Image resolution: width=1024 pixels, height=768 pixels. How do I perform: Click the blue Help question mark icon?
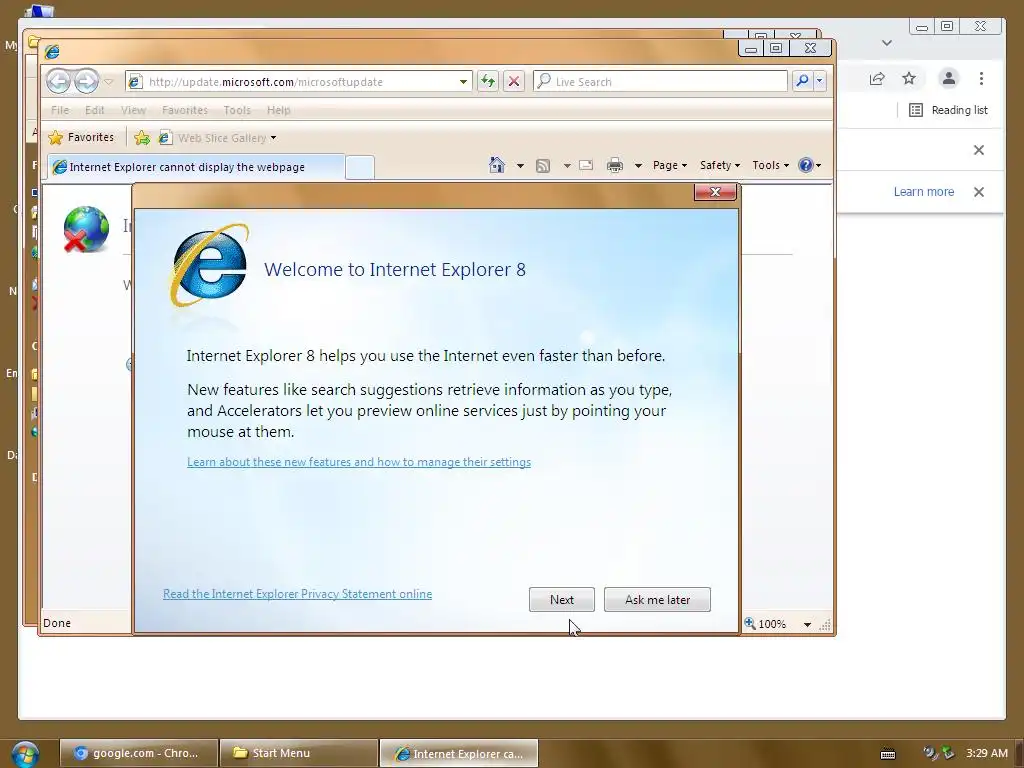pos(806,165)
